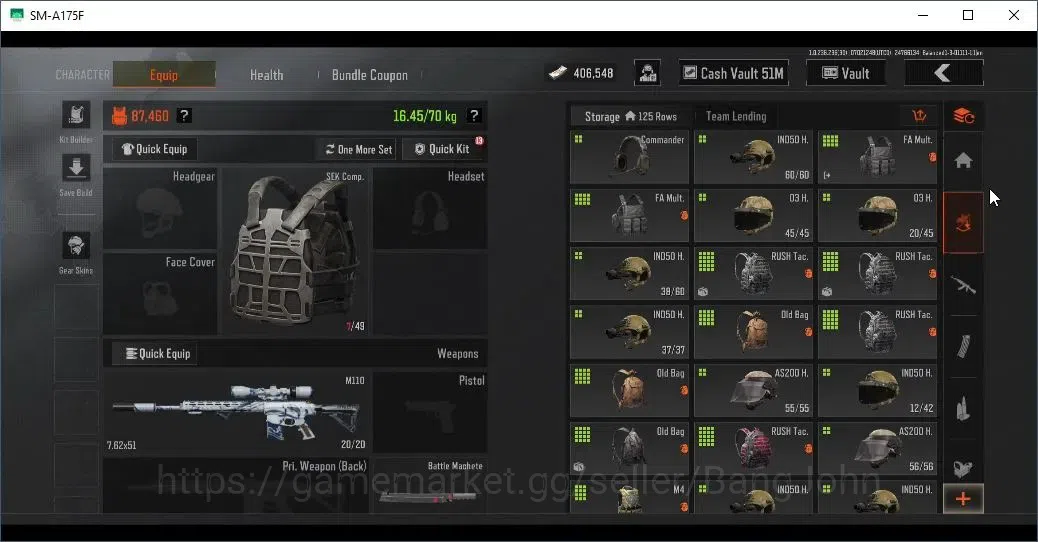Click the orange plus button in sidebar

pyautogui.click(x=963, y=498)
